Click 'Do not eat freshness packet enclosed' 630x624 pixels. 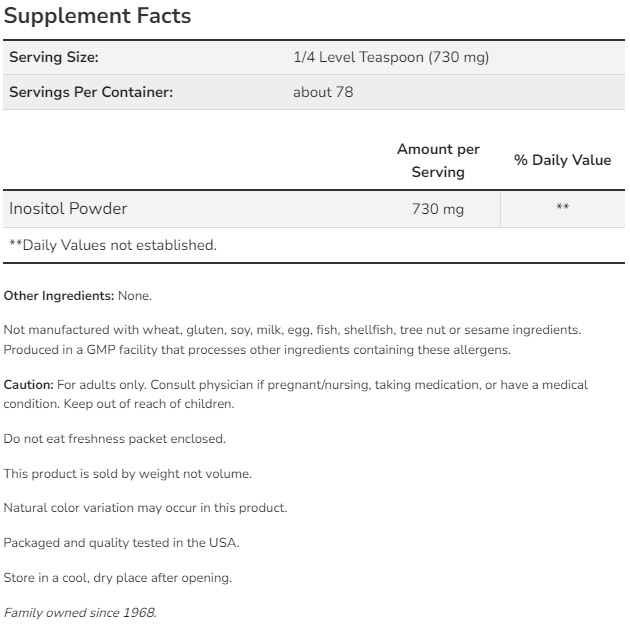point(115,439)
